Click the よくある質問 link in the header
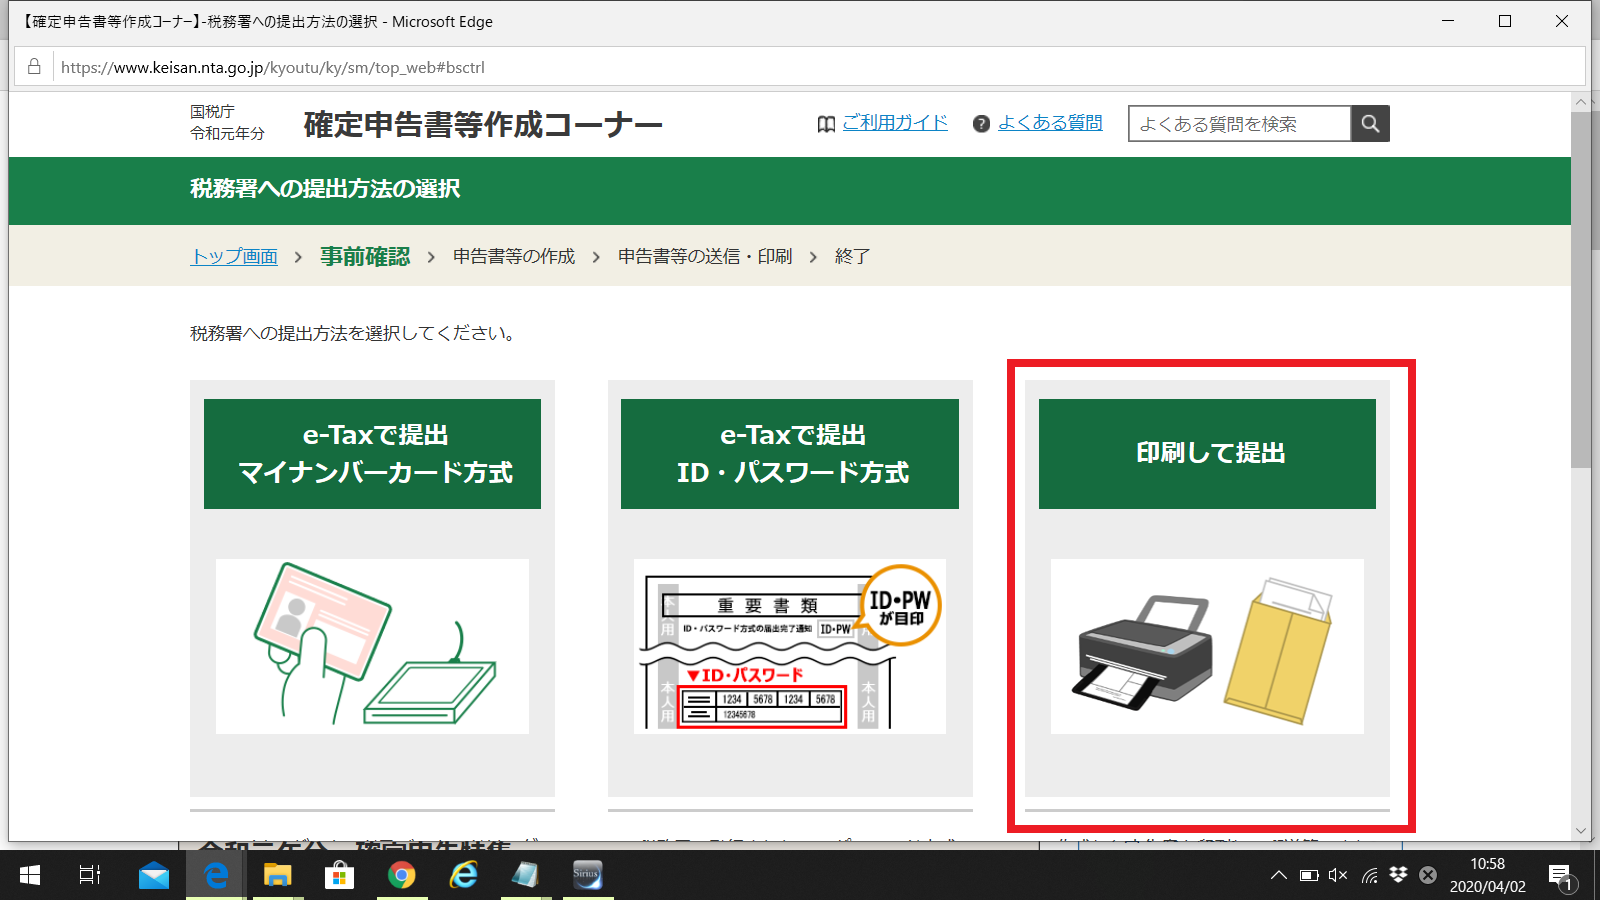1600x900 pixels. [1049, 123]
